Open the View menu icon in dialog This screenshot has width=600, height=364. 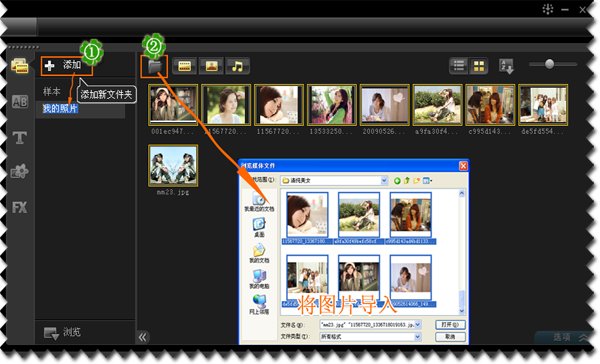coord(427,180)
